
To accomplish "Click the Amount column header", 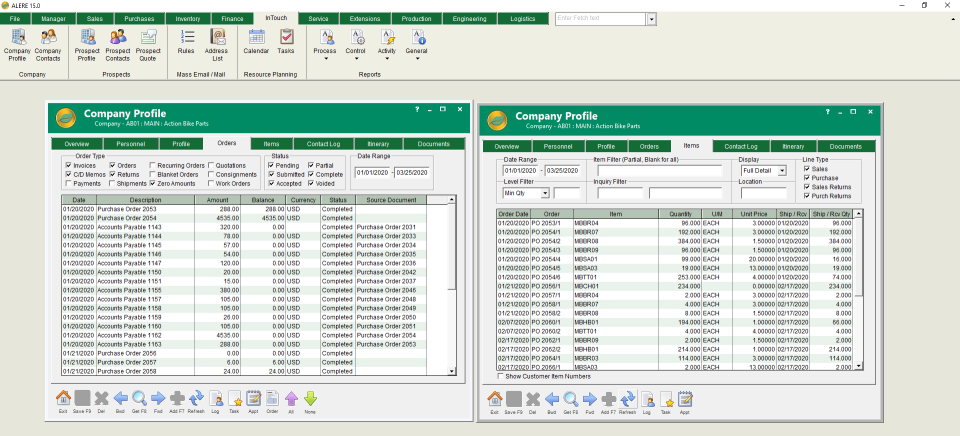I will 217,200.
